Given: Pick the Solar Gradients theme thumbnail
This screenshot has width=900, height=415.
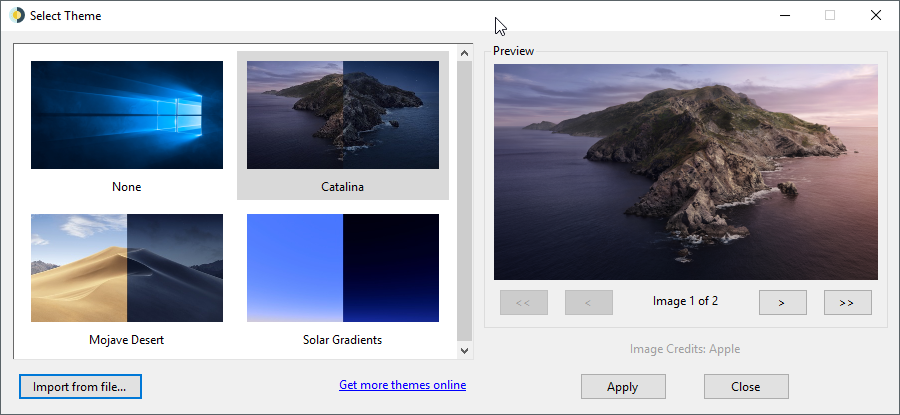Looking at the screenshot, I should pos(343,268).
